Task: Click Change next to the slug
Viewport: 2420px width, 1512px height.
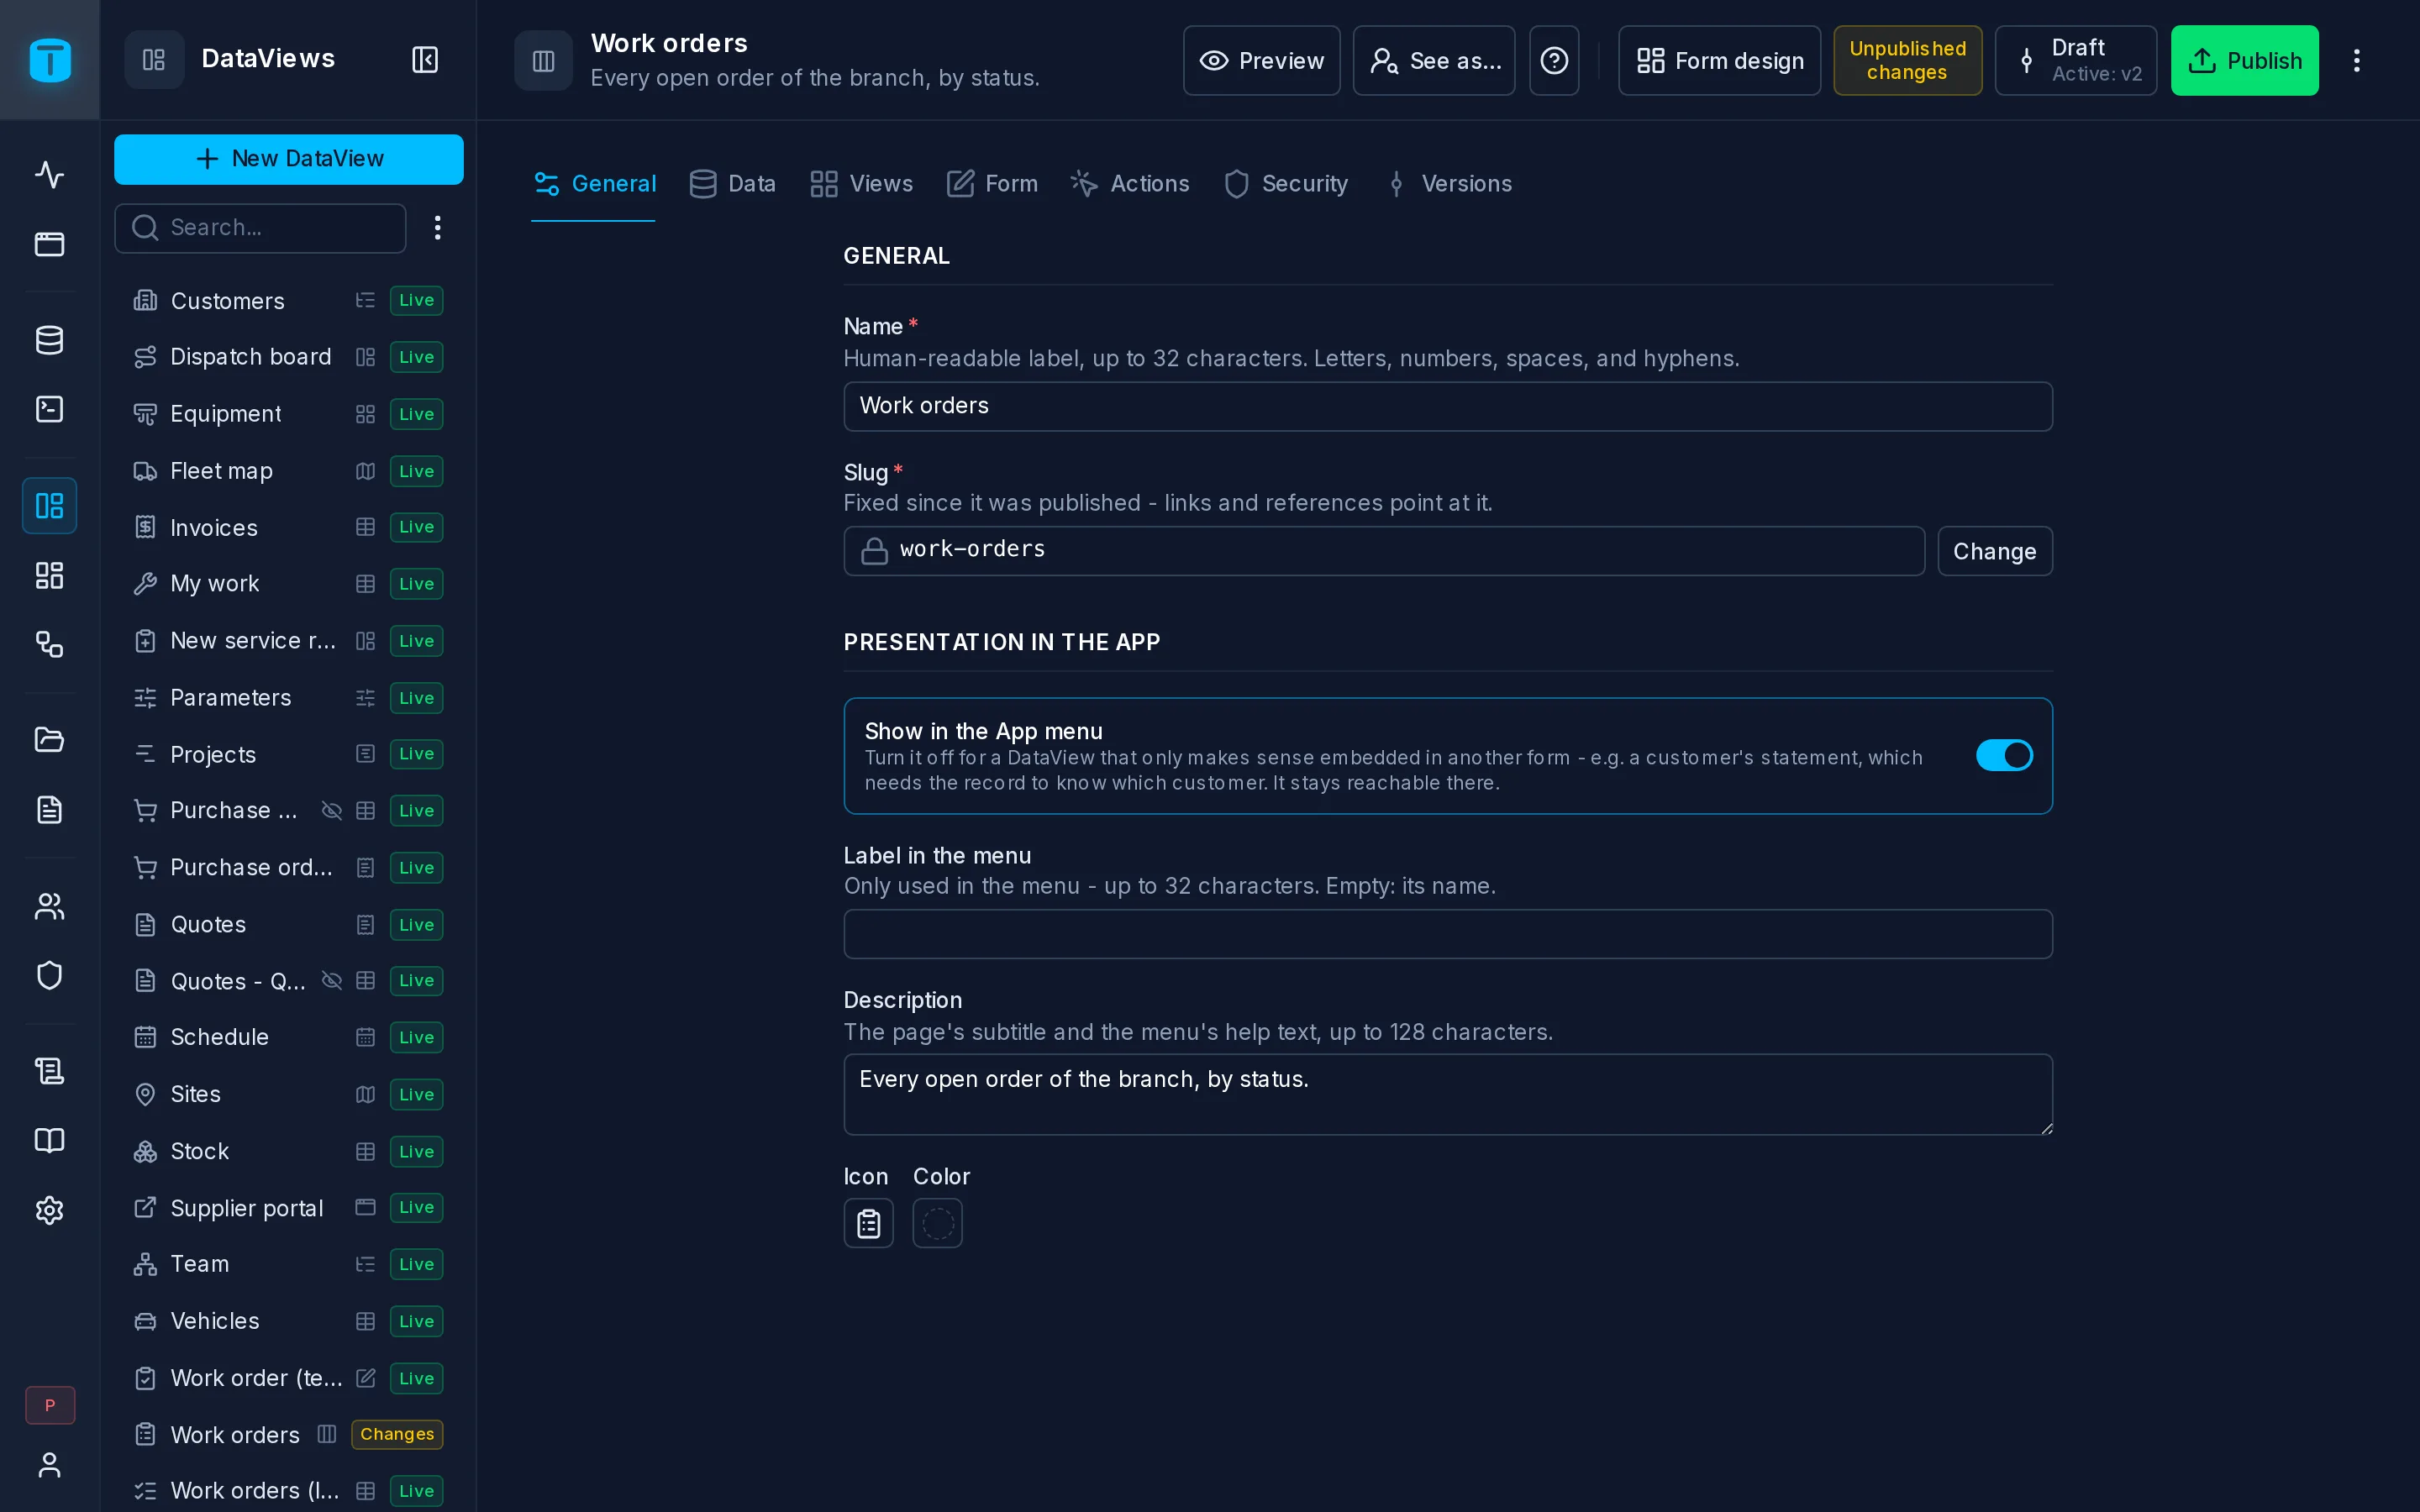Action: [1995, 551]
